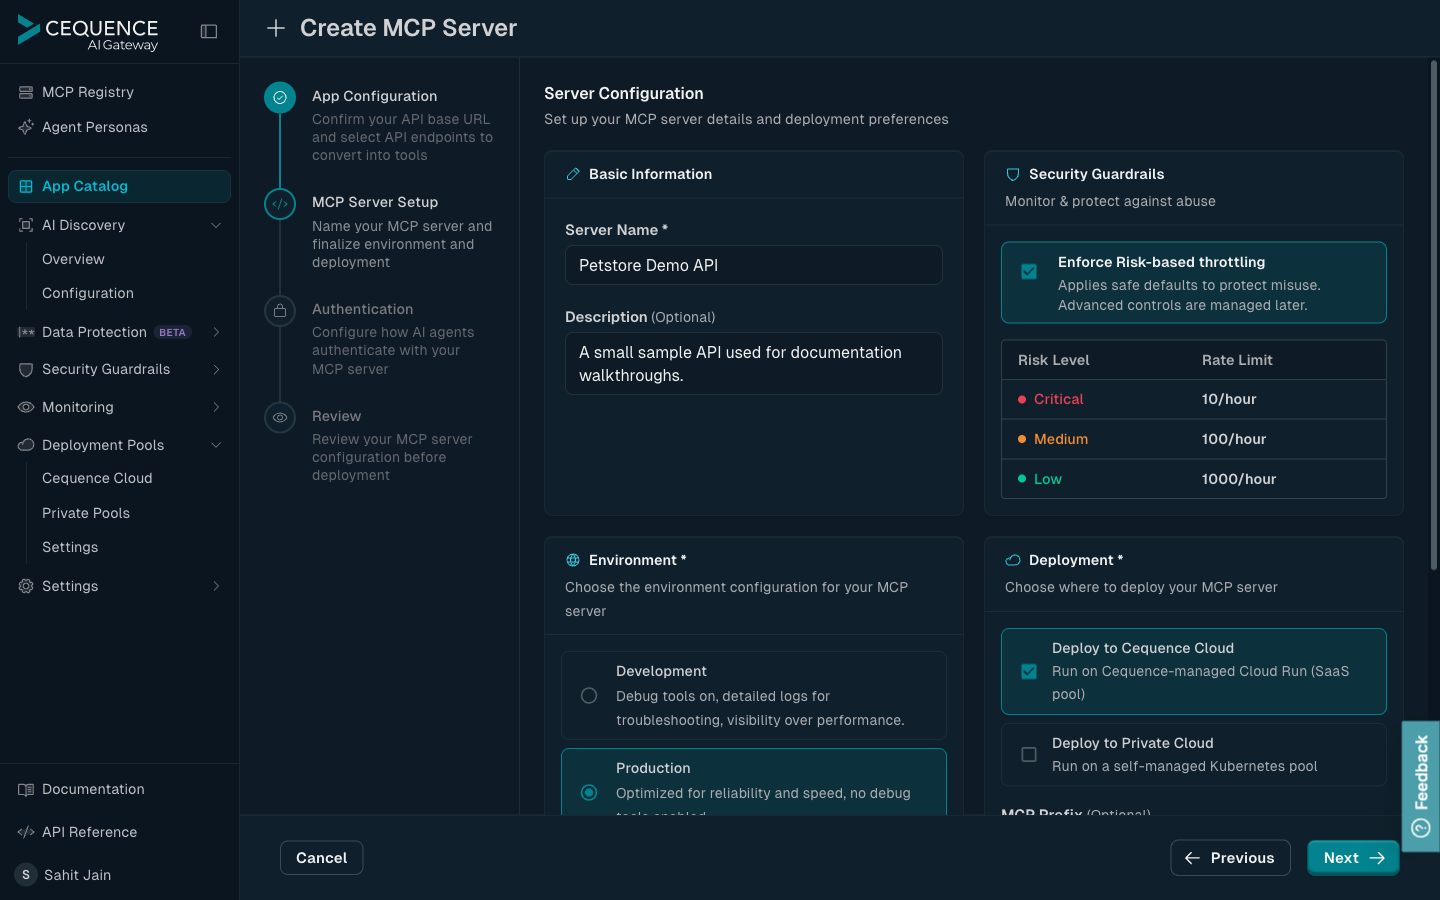Click the plus icon beside Create MCP Server
Image resolution: width=1440 pixels, height=900 pixels.
coord(276,28)
